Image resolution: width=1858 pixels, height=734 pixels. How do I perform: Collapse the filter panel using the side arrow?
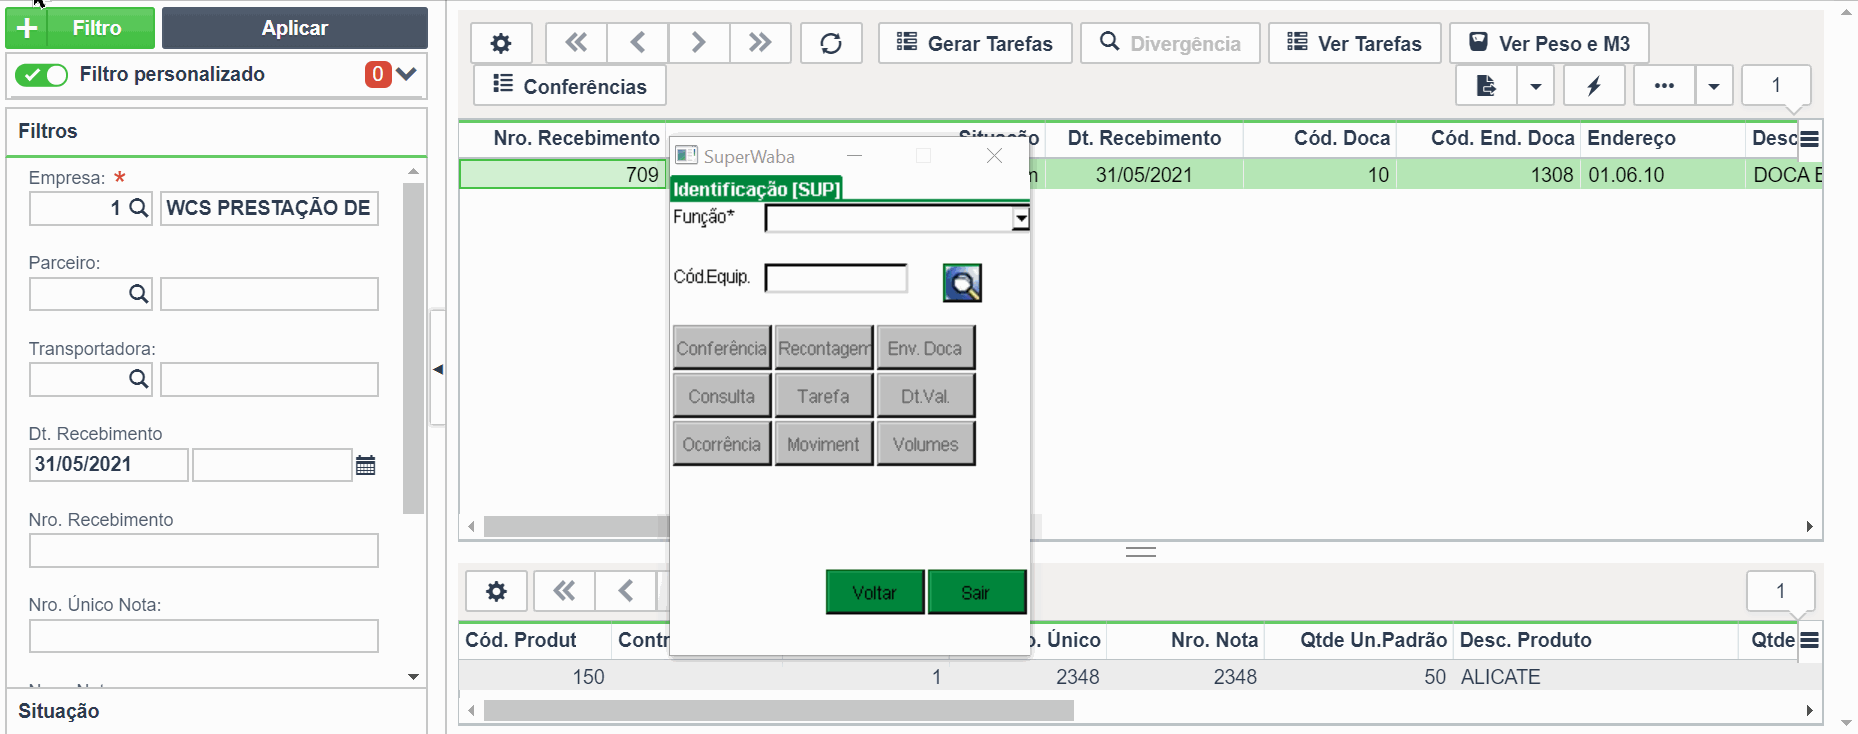click(438, 369)
